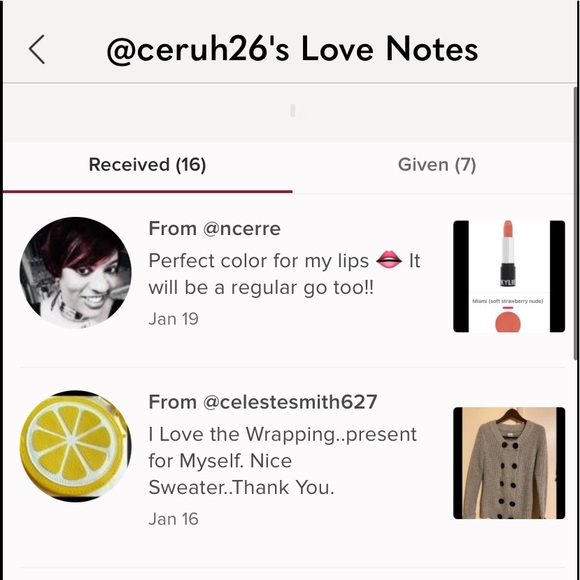Viewport: 580px width, 580px height.
Task: Click the Jan 16 date label
Action: (x=173, y=519)
